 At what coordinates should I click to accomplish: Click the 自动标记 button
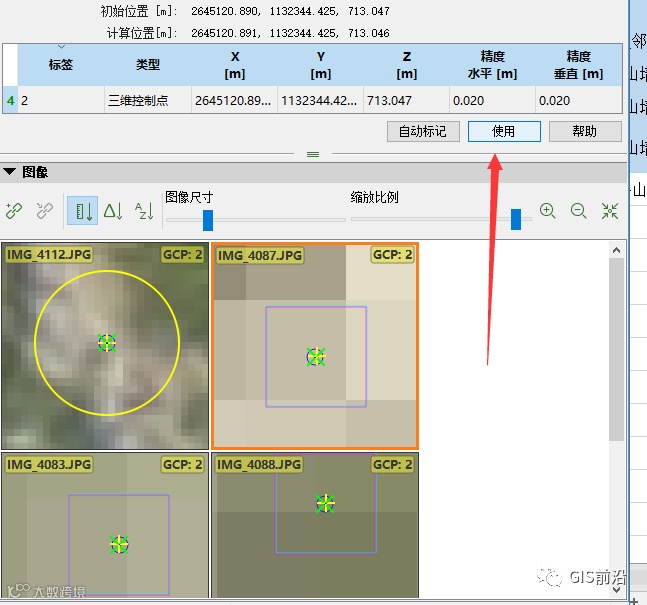point(423,132)
